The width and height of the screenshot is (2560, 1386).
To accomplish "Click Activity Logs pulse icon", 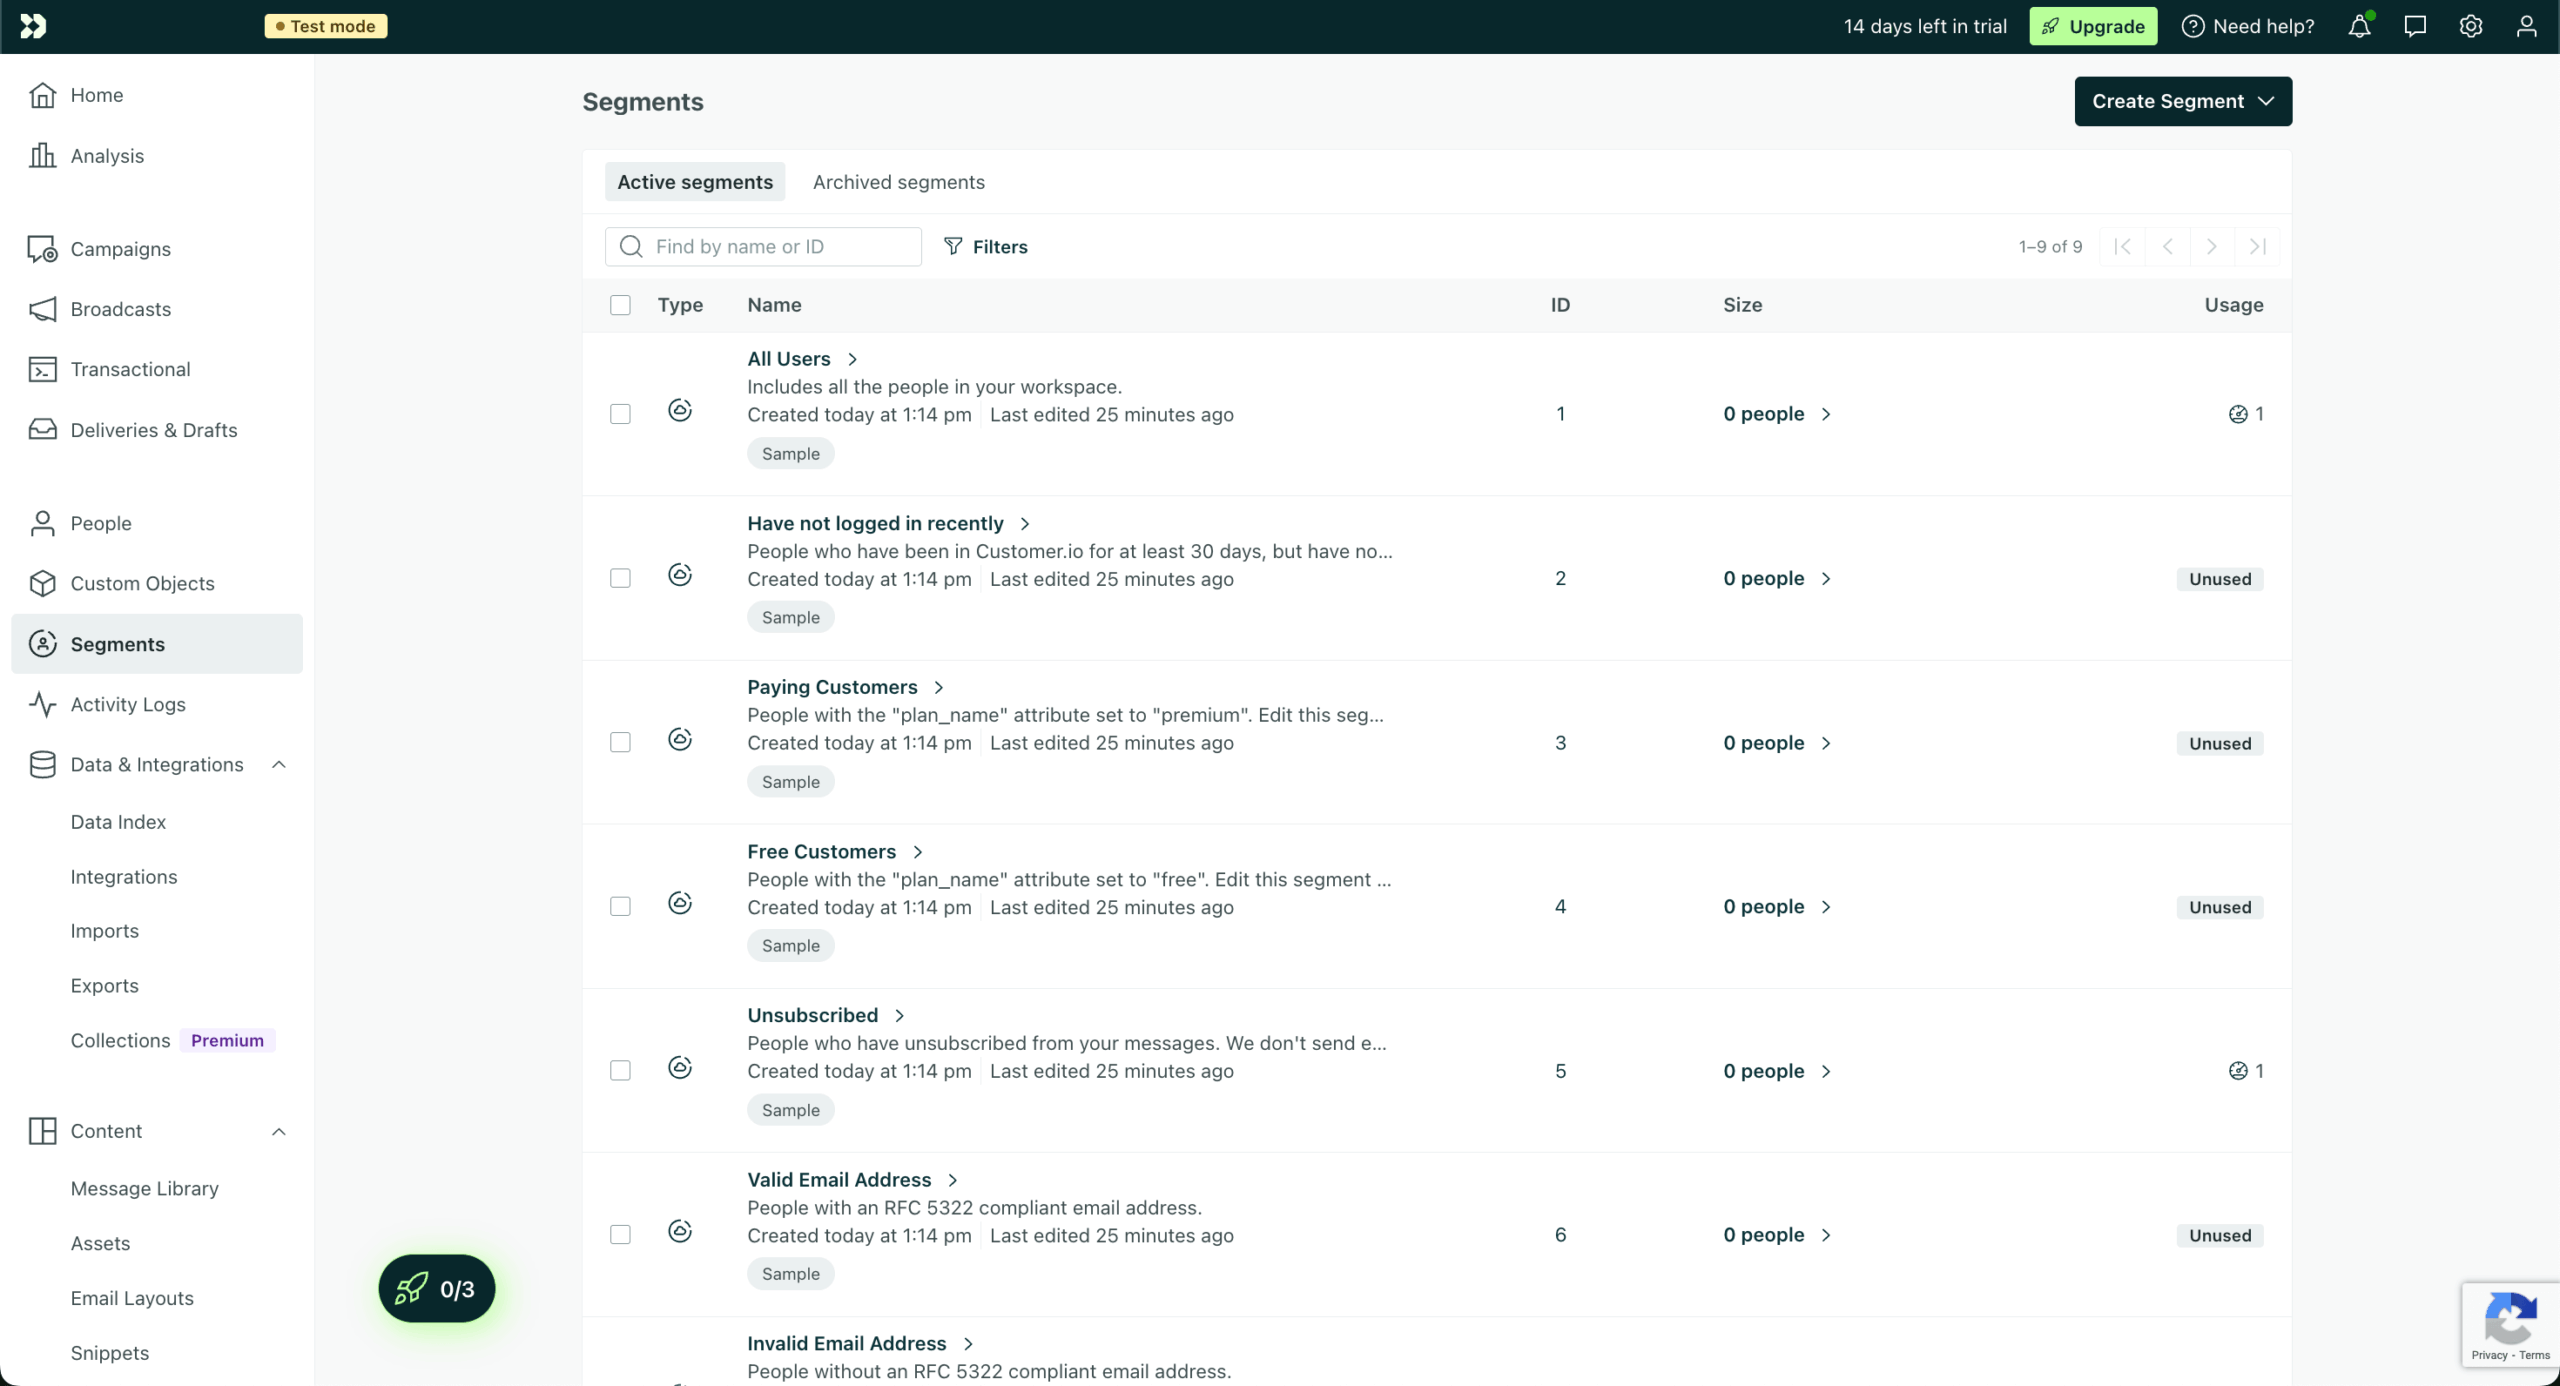I will 42,704.
